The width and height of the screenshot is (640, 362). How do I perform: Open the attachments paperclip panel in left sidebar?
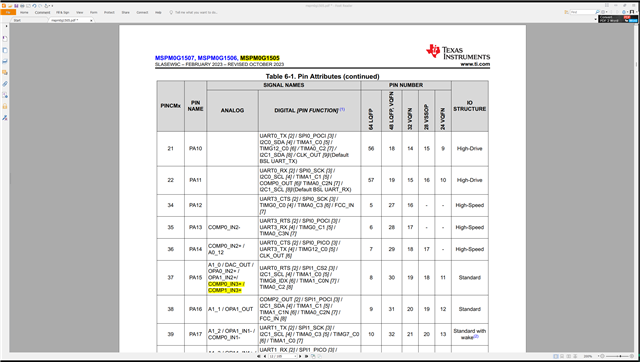(5, 84)
